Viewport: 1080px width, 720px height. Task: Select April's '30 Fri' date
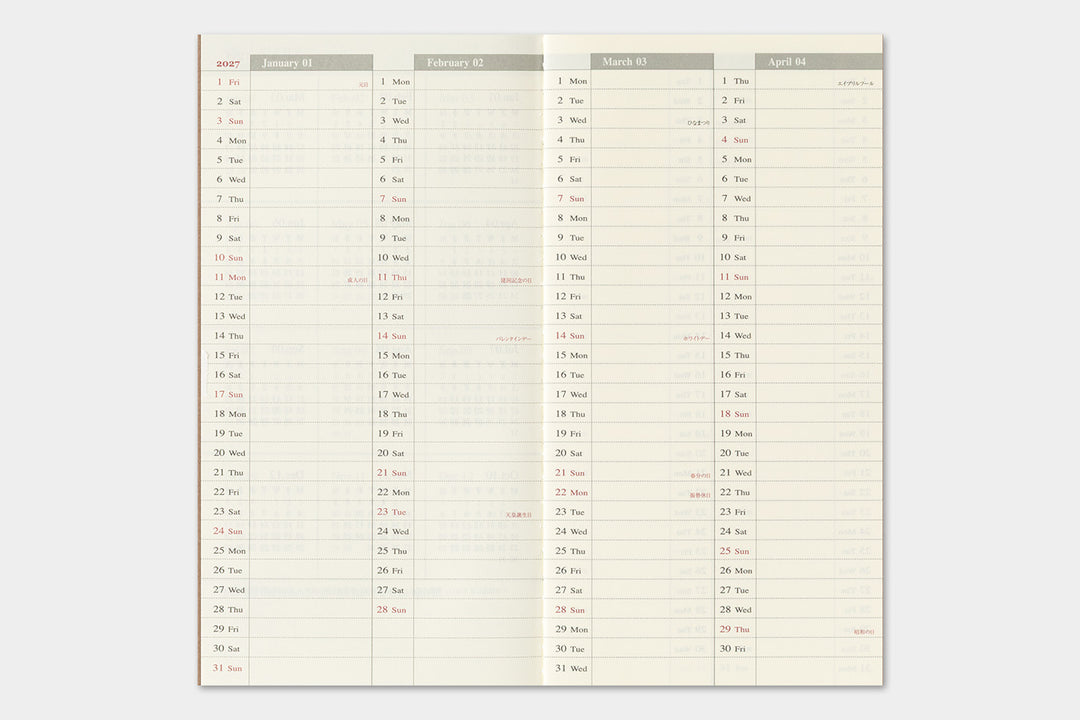[x=733, y=649]
